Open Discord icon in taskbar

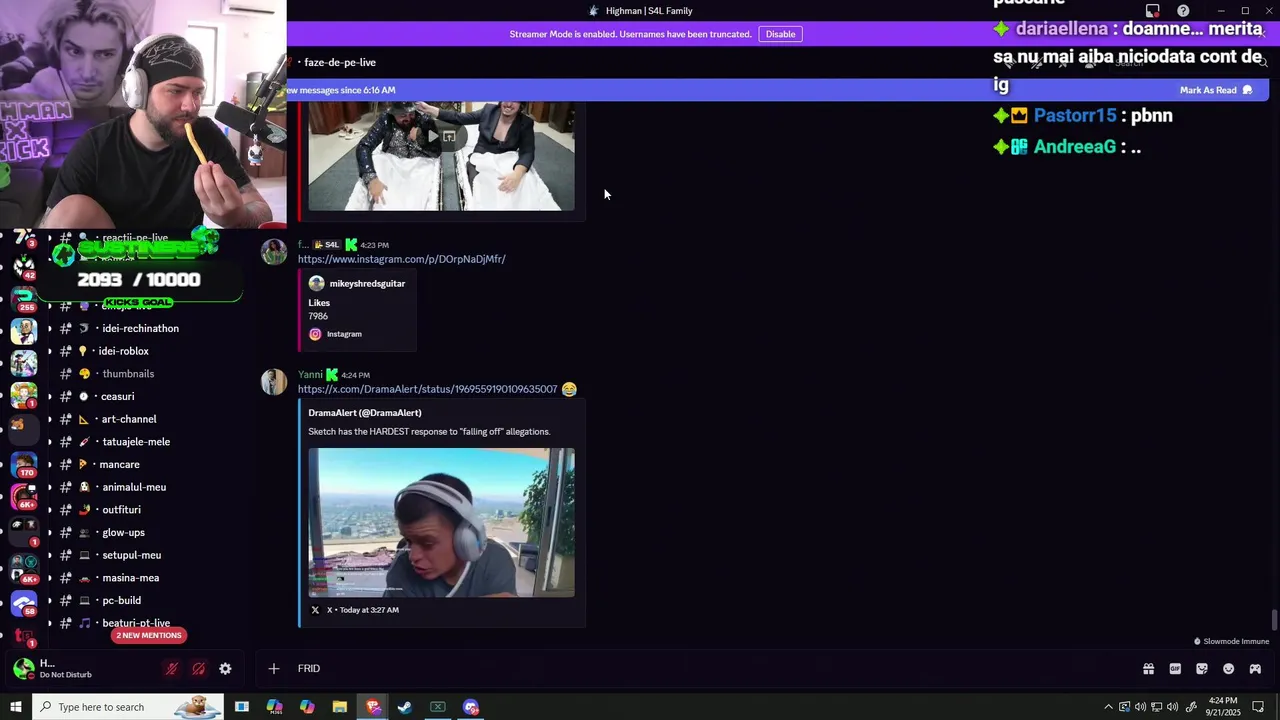click(x=471, y=707)
